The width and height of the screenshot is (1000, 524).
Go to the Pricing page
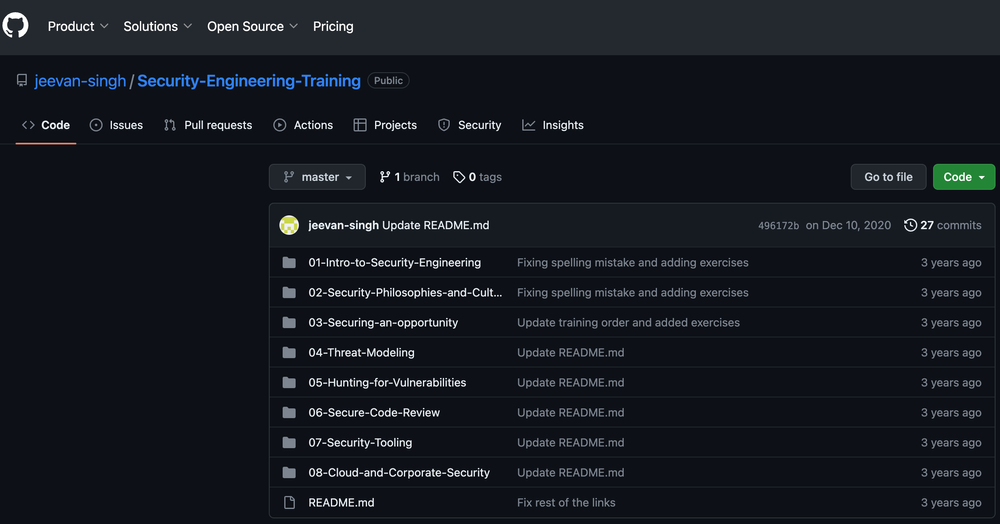coord(333,26)
